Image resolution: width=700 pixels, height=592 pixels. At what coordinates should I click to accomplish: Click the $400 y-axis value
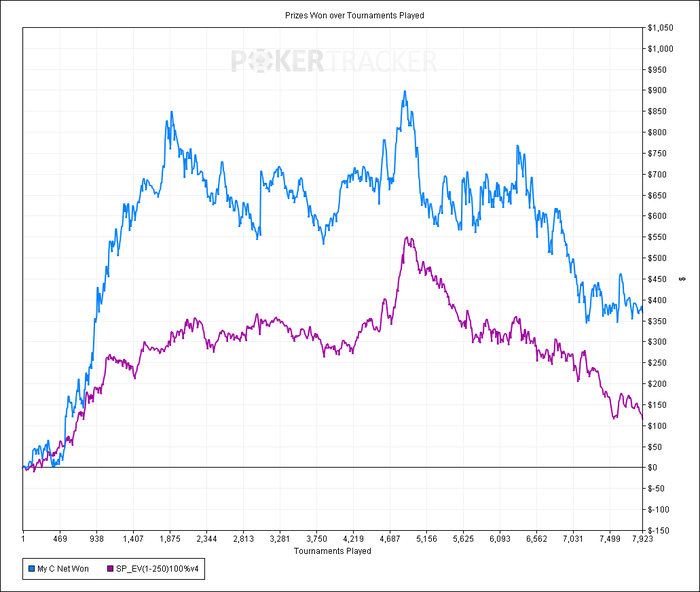(x=657, y=300)
